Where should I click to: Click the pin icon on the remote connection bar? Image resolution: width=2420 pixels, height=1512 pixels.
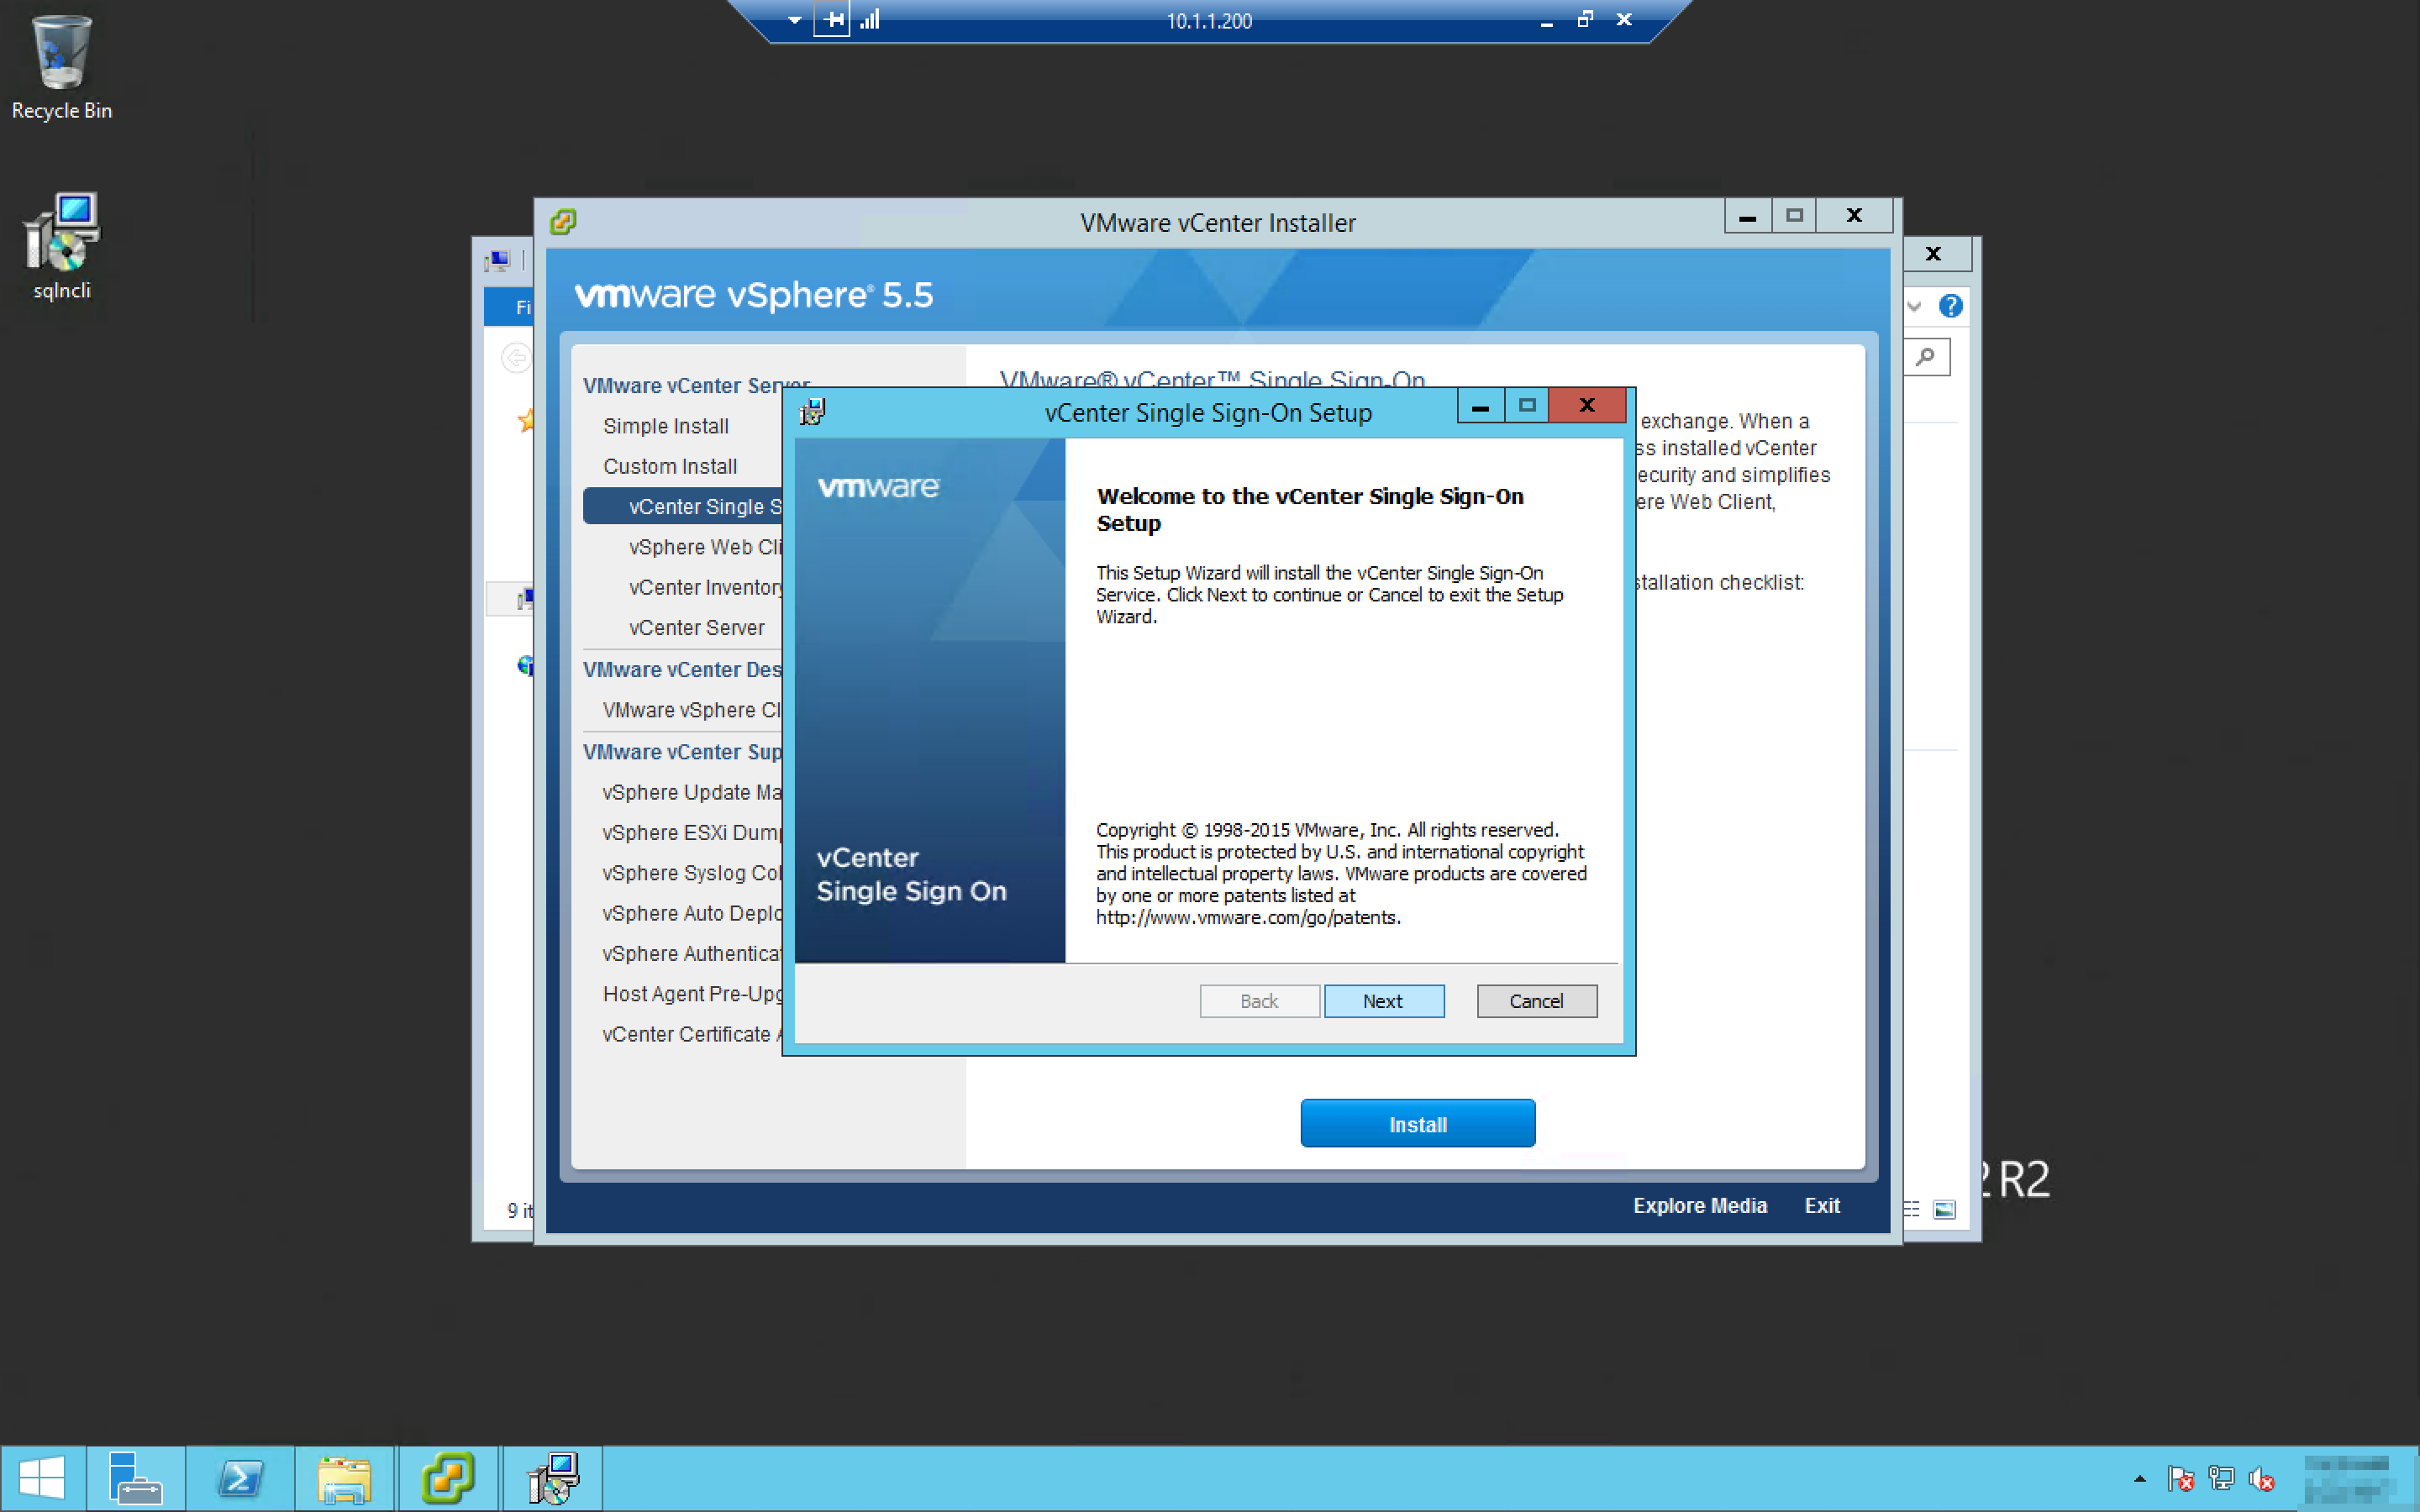(x=832, y=20)
